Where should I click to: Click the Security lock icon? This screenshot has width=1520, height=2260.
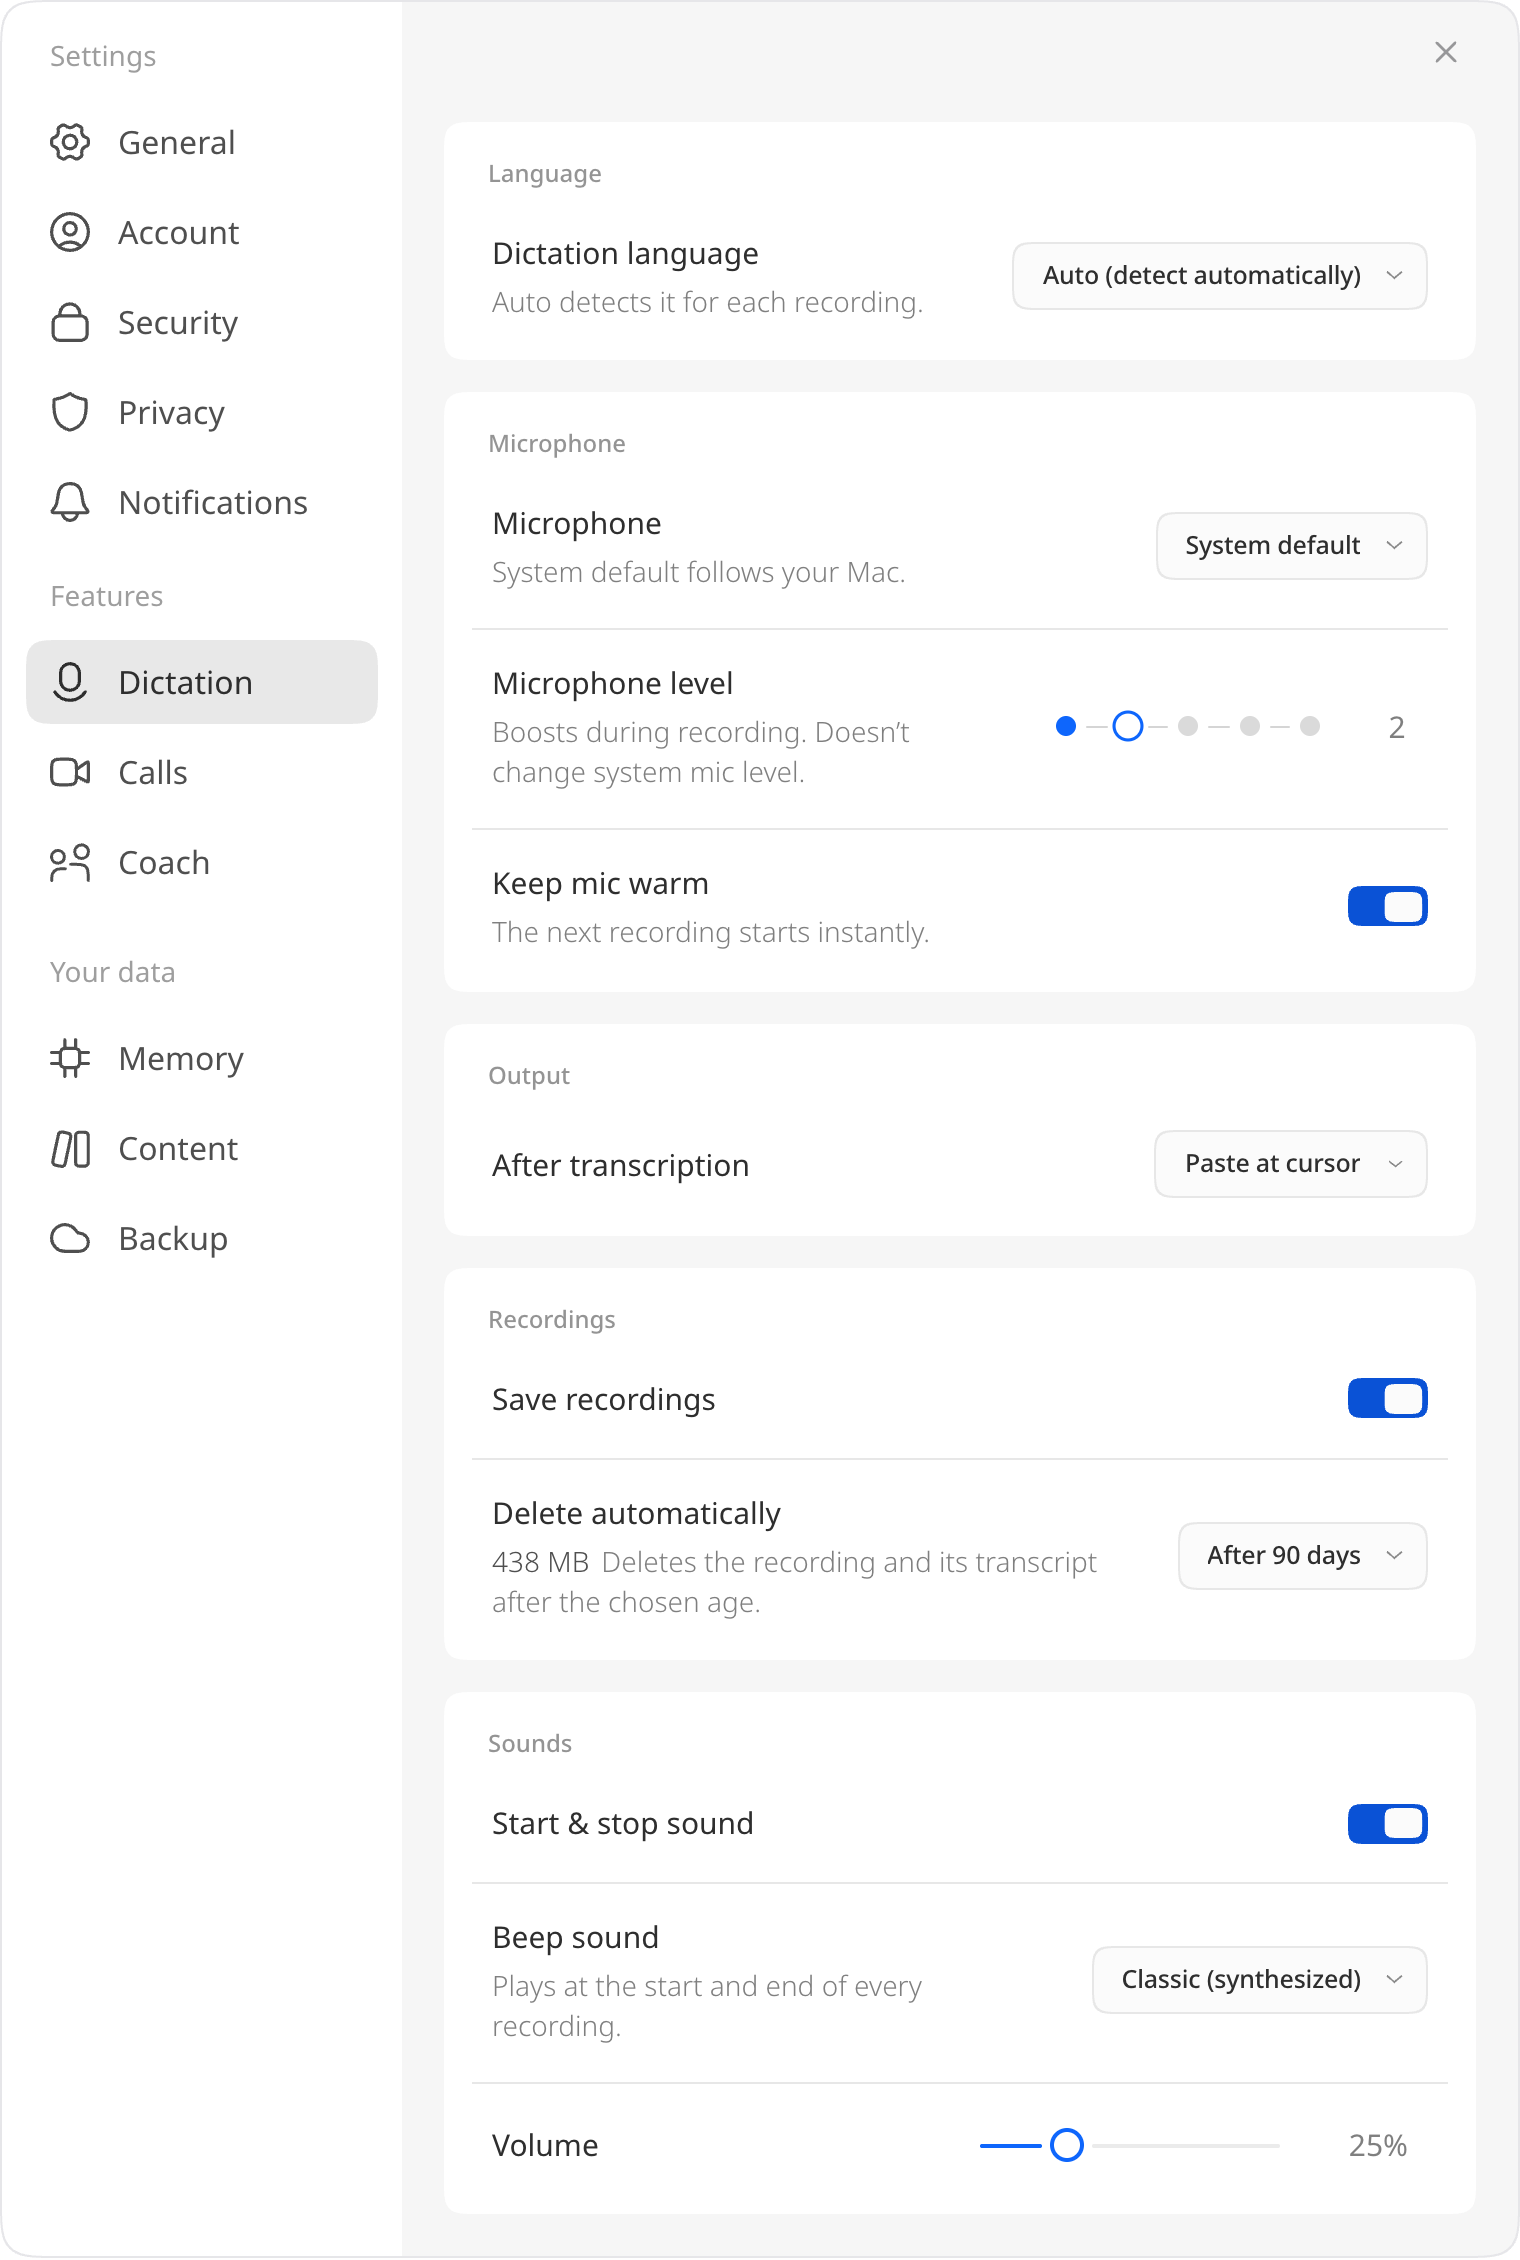tap(70, 323)
